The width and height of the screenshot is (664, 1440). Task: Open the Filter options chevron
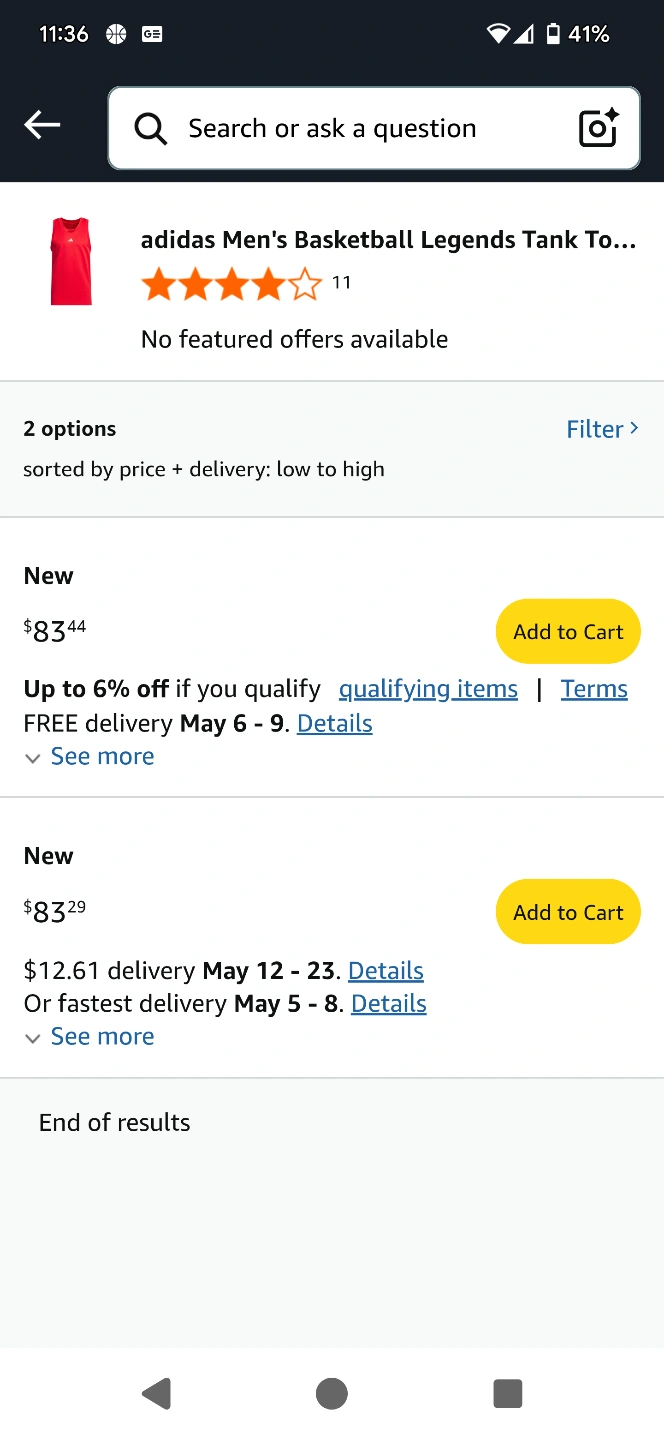[602, 429]
